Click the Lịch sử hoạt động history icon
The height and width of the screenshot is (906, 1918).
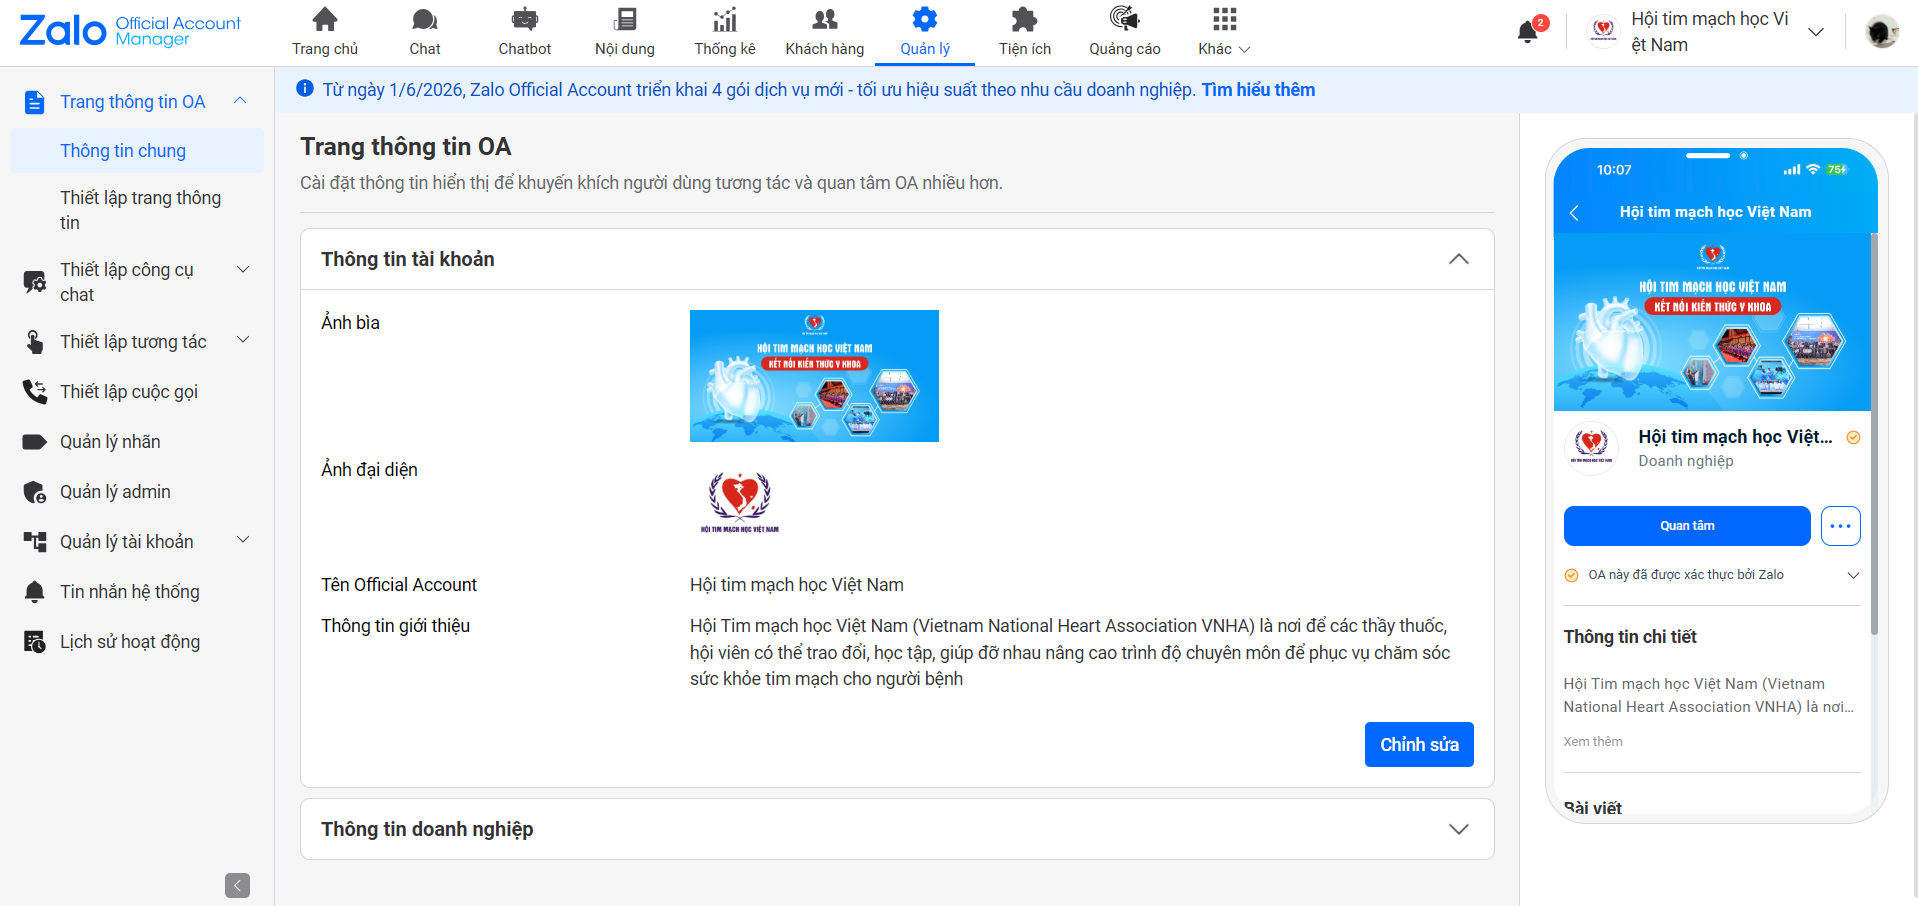tap(35, 642)
